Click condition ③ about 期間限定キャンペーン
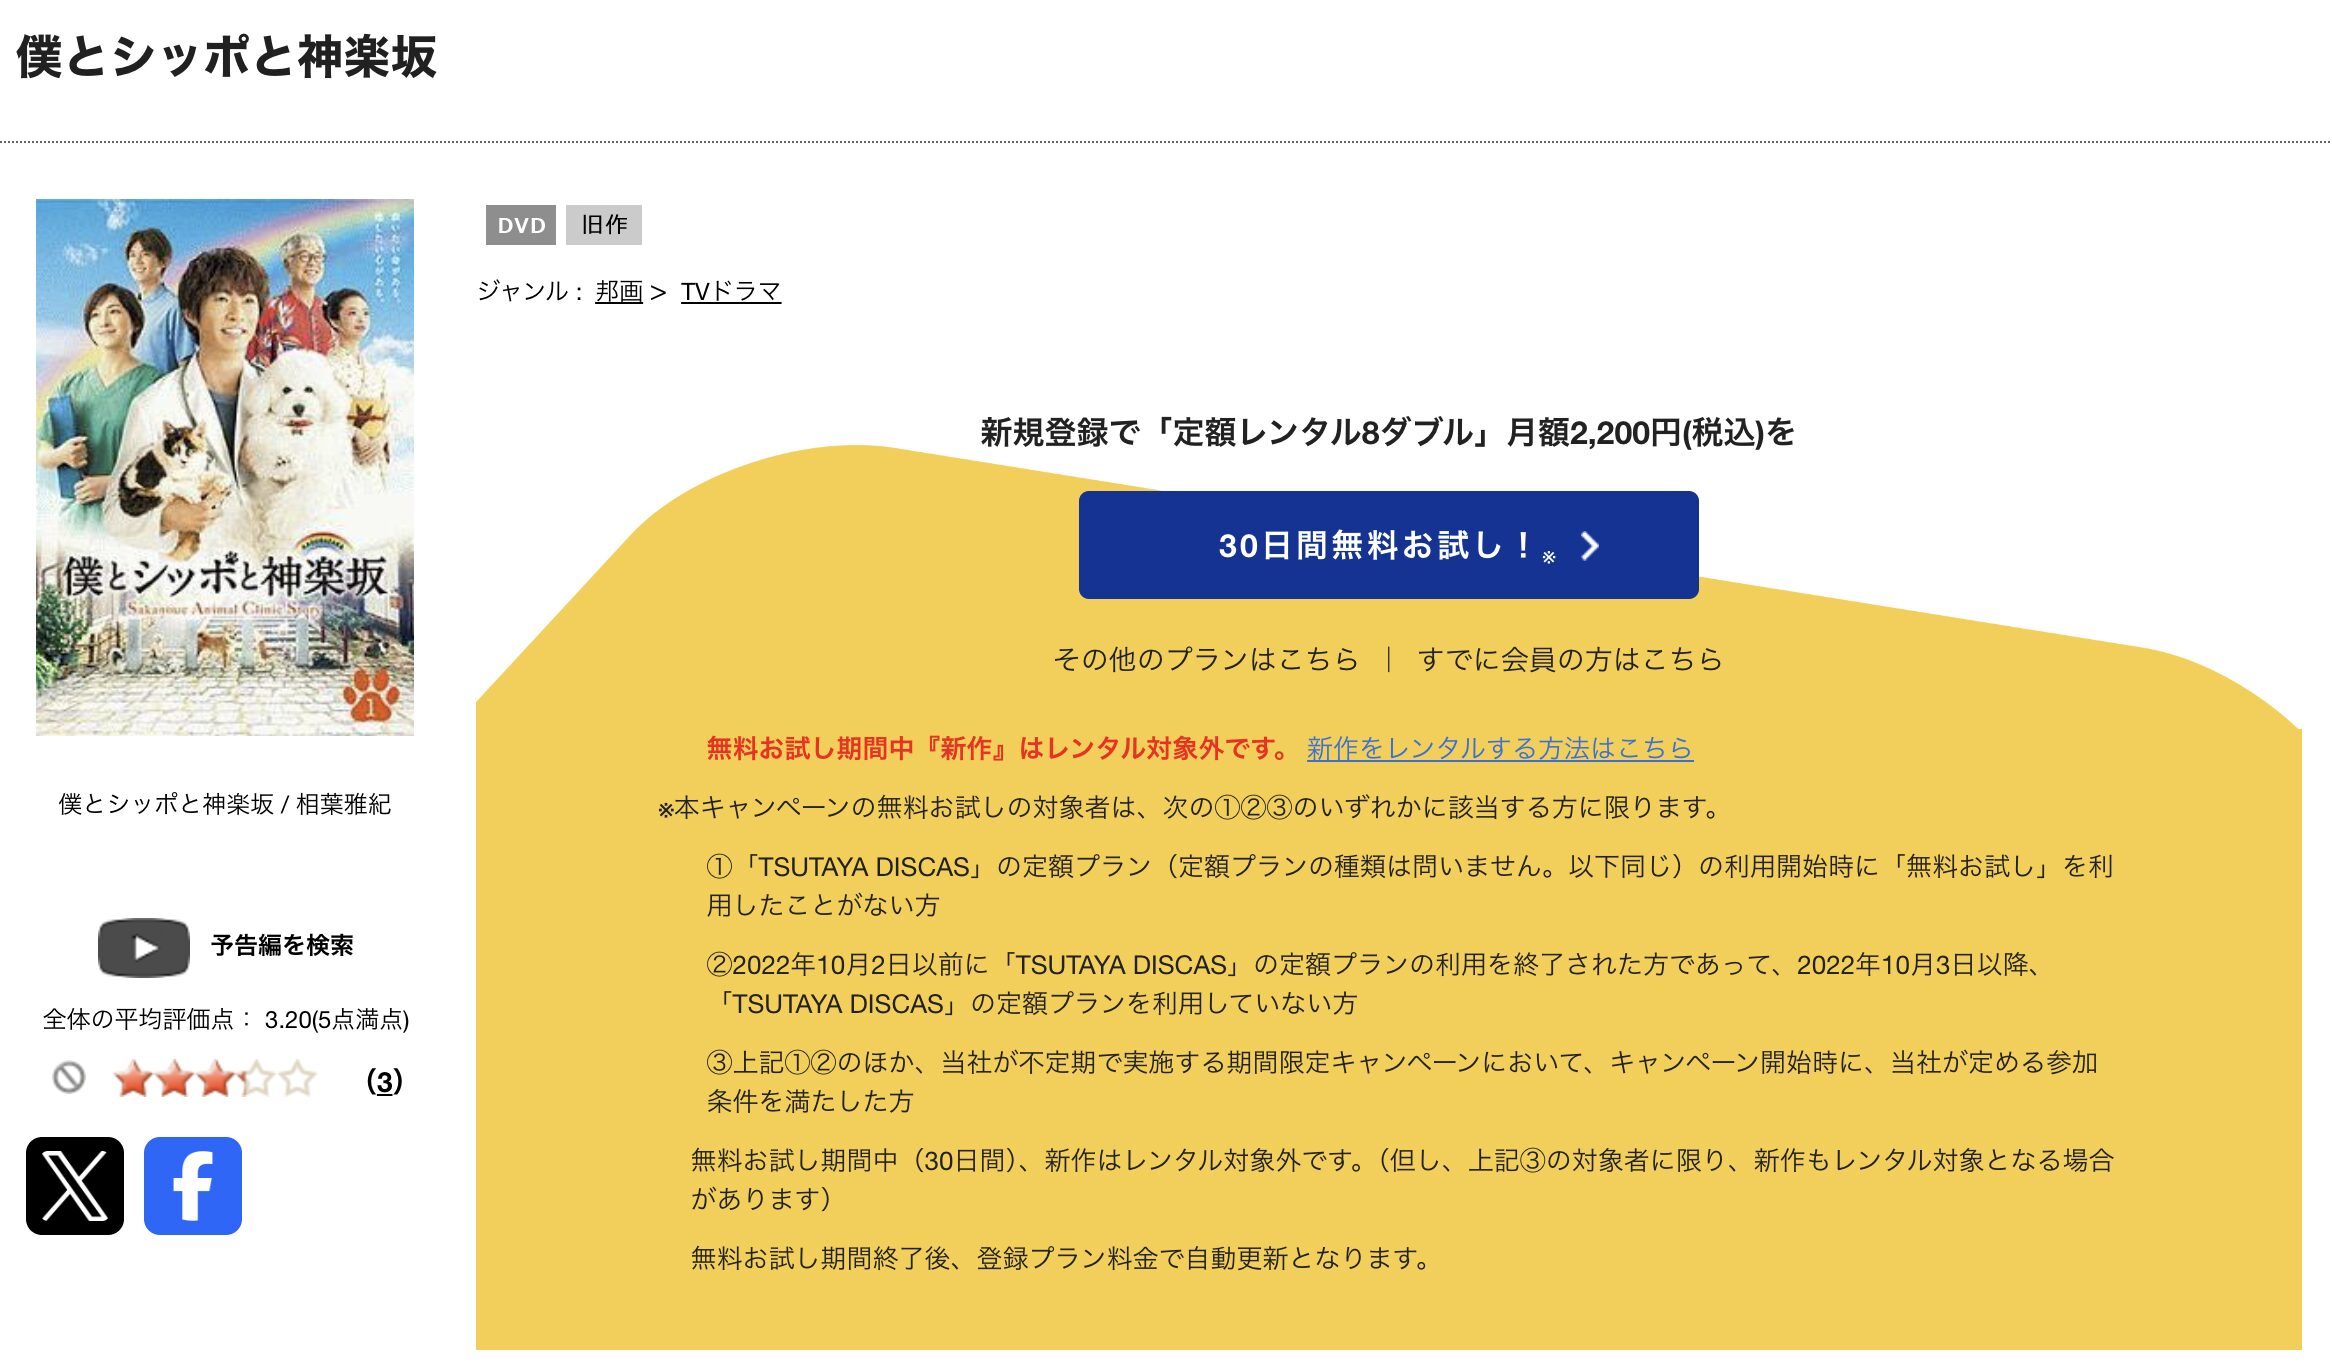The width and height of the screenshot is (2332, 1366). pyautogui.click(x=1402, y=1081)
